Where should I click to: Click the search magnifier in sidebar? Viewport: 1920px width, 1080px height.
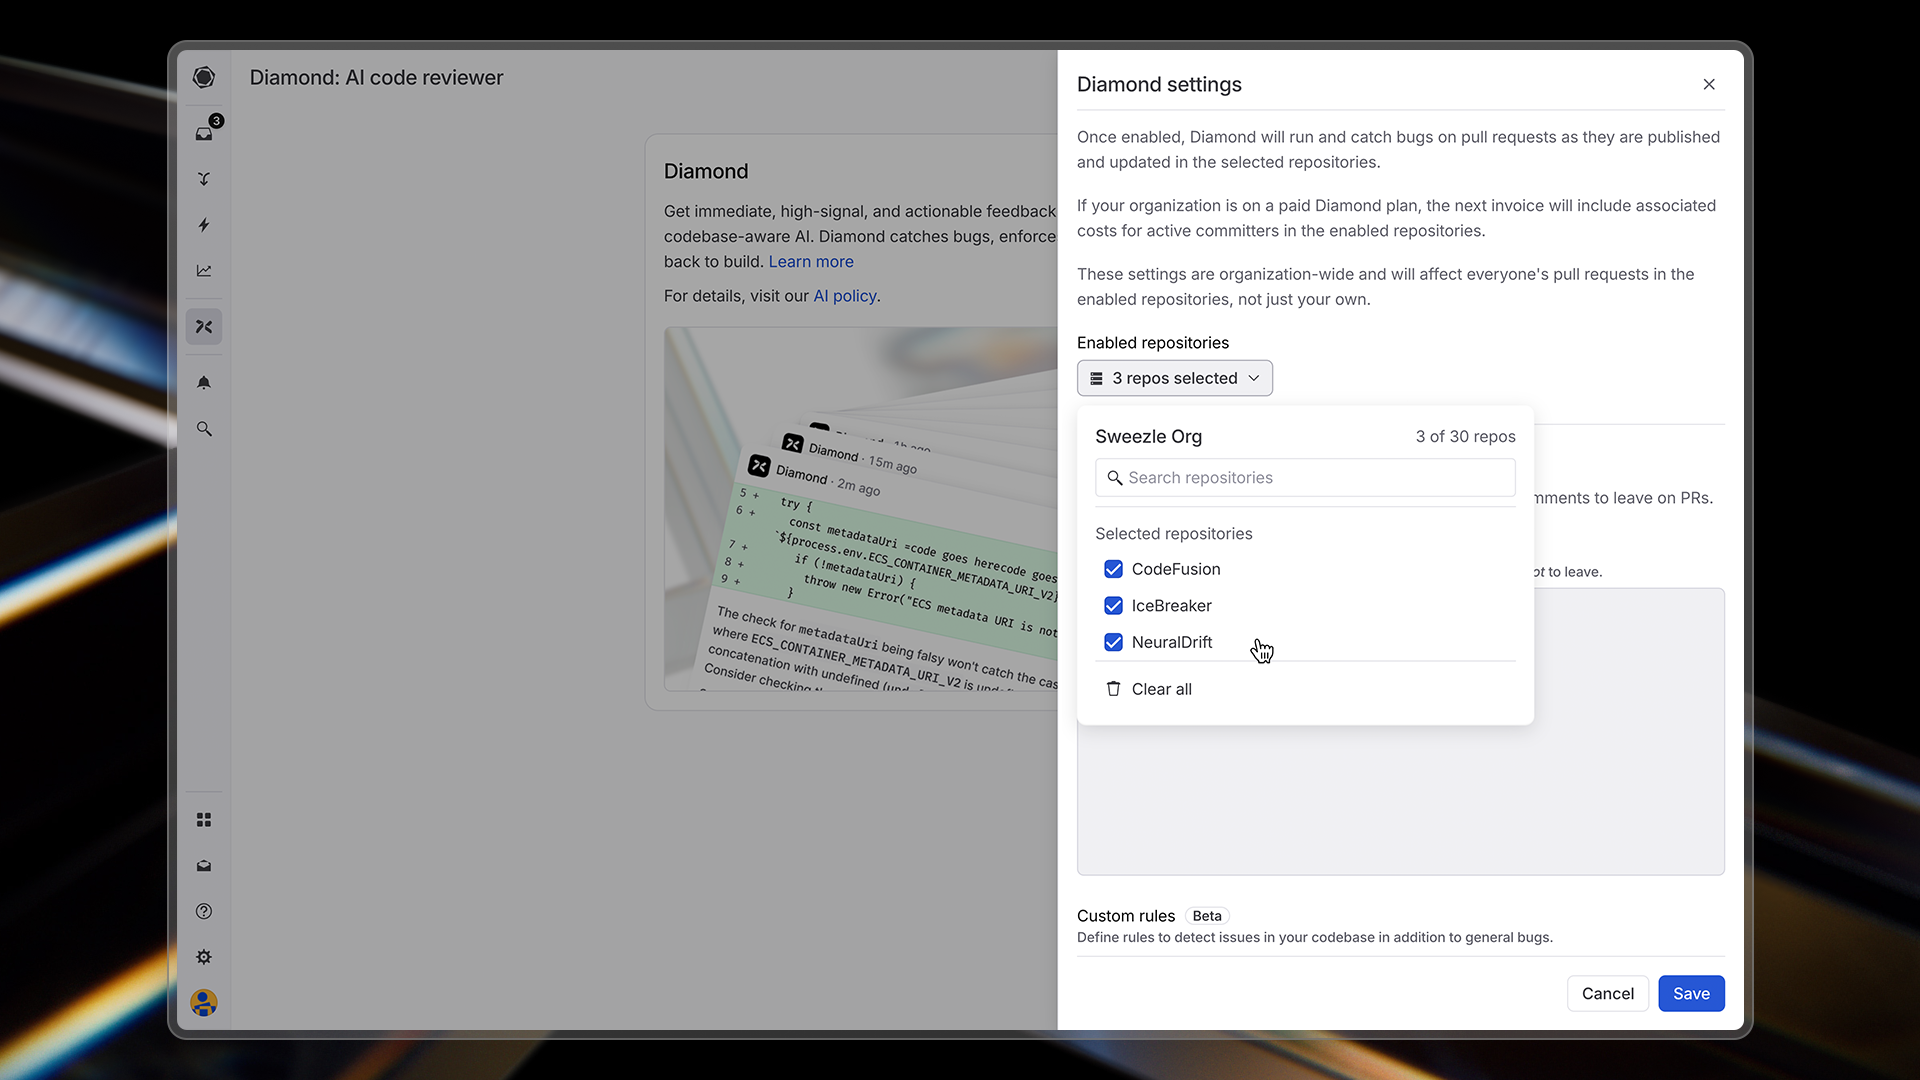click(204, 429)
